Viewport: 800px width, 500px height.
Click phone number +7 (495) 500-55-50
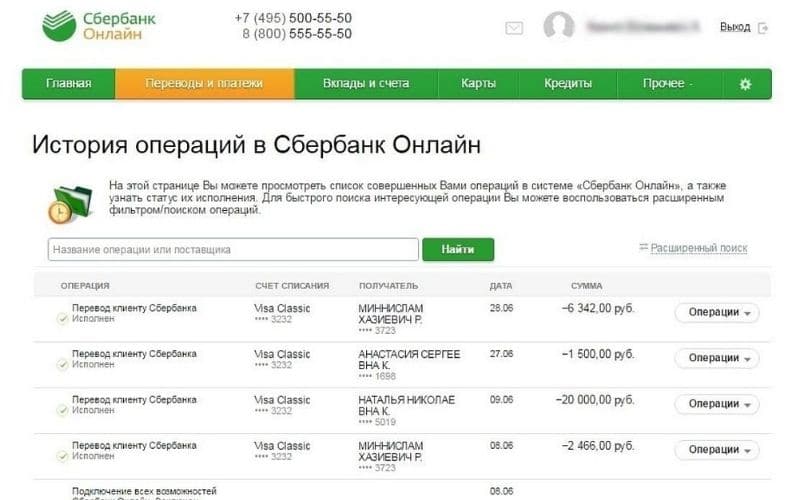pos(293,18)
